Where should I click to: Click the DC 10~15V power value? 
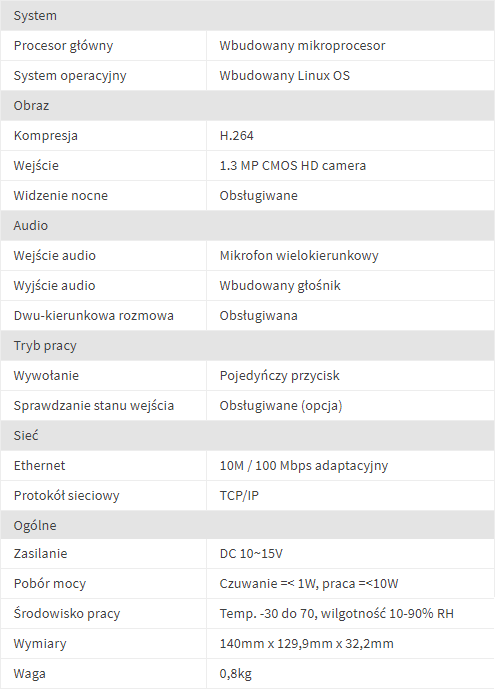coord(251,554)
